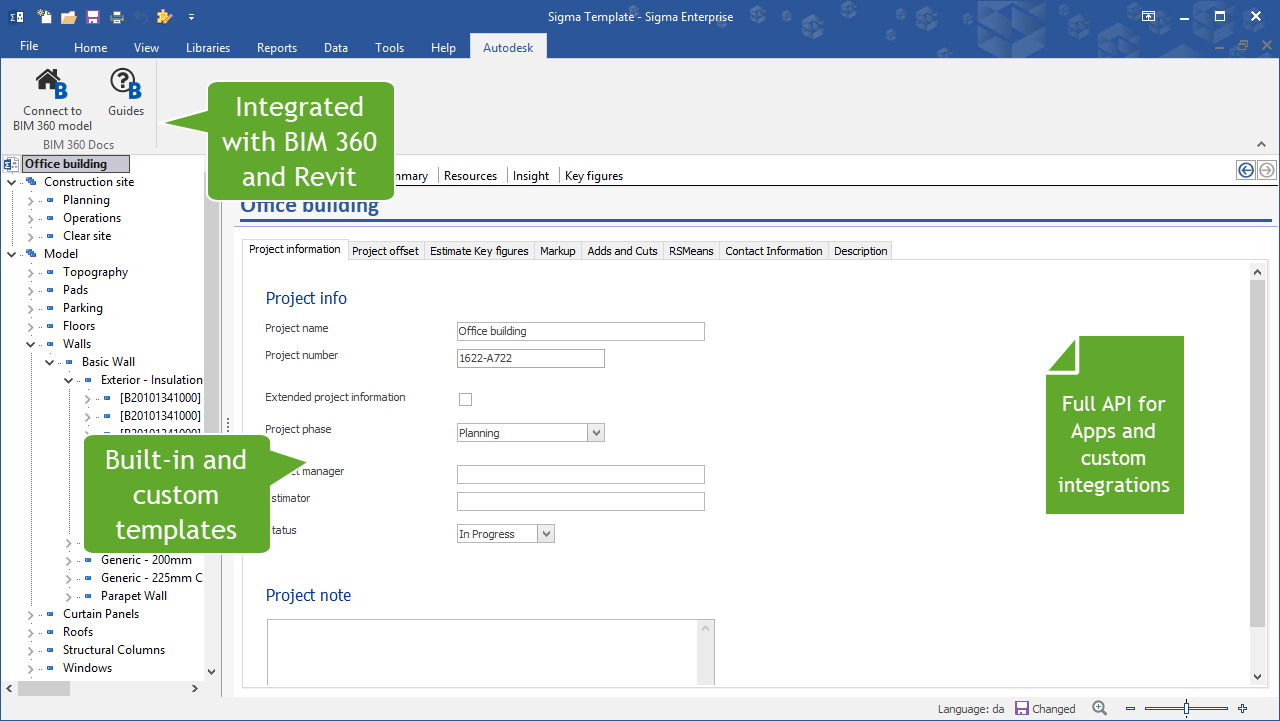Open the Help ribbon tab
Image resolution: width=1280 pixels, height=721 pixels.
click(x=443, y=47)
